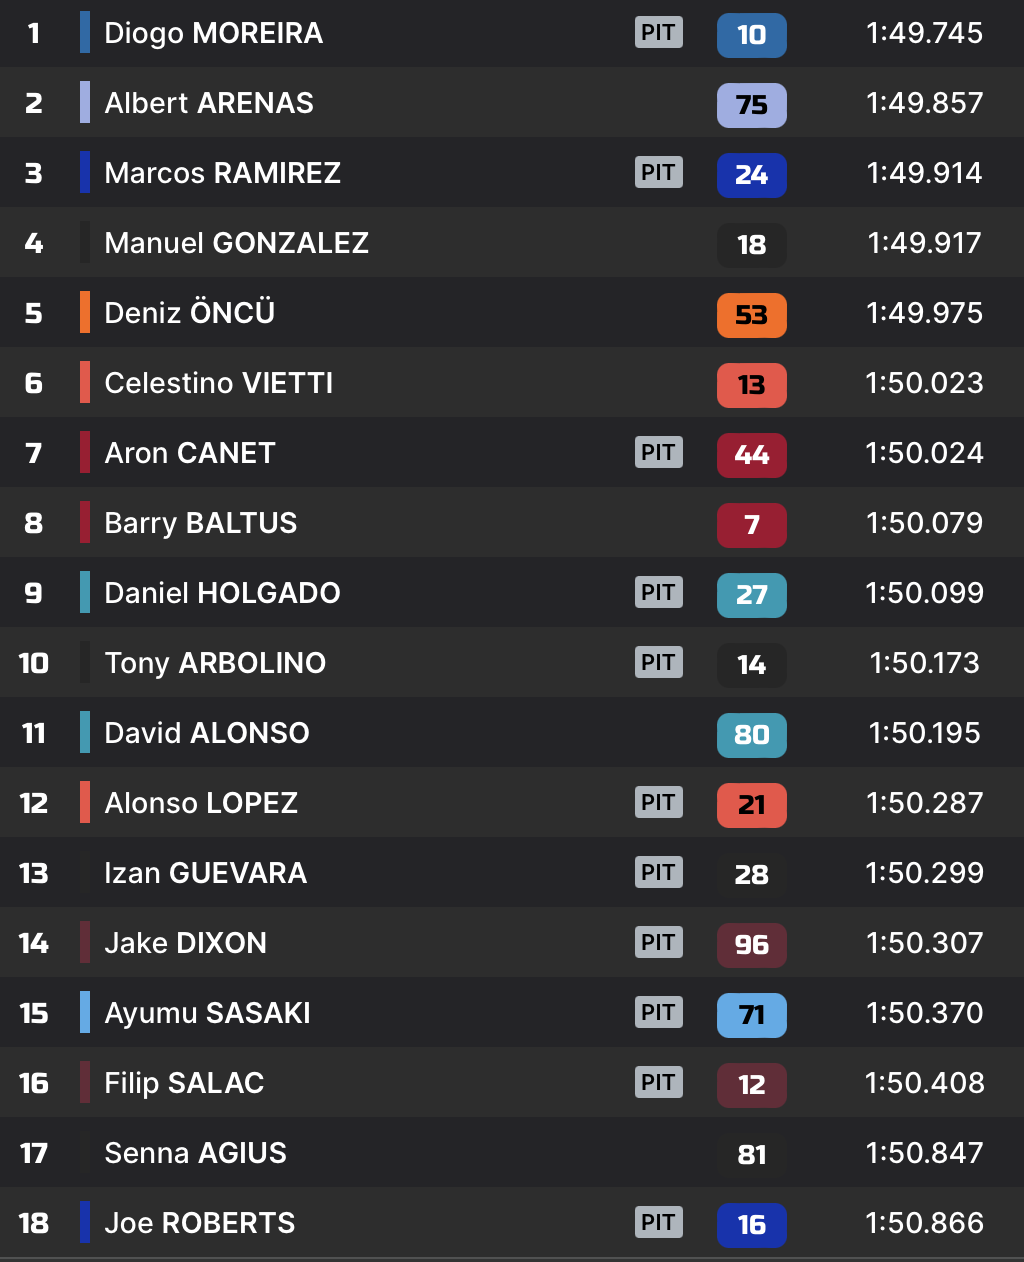This screenshot has width=1024, height=1262.
Task: Click number badge 80 for David Alonso
Action: pos(751,735)
